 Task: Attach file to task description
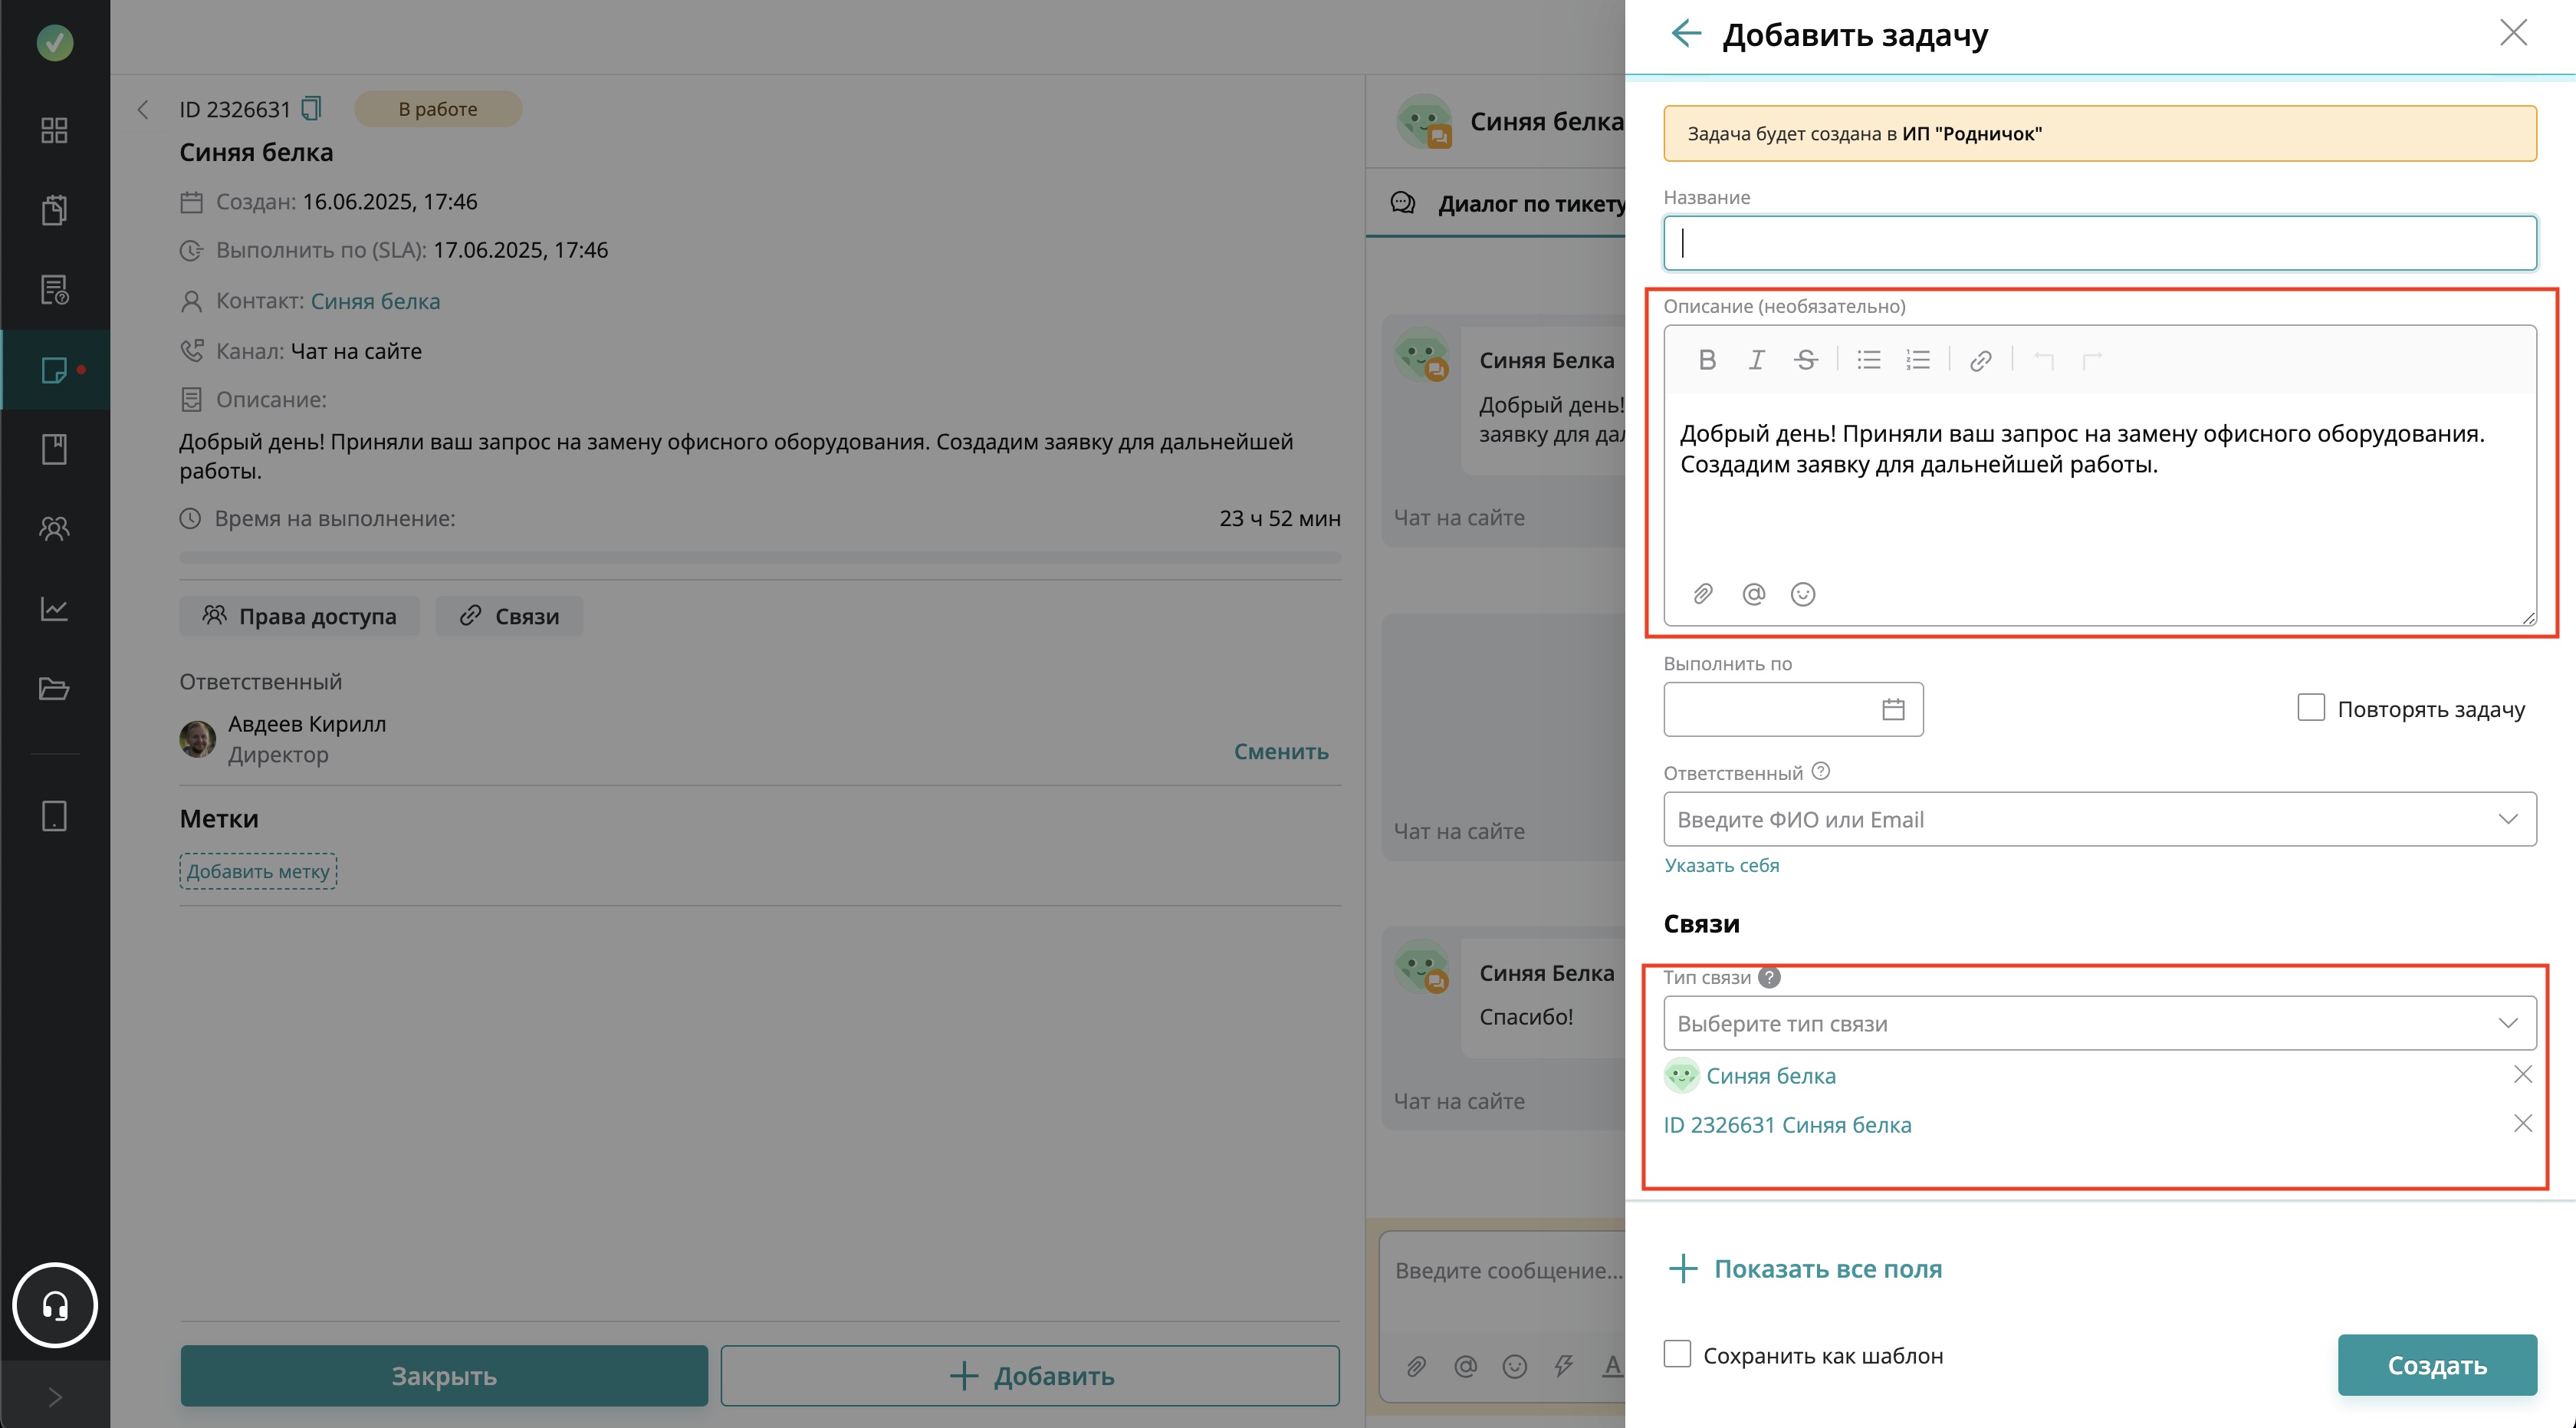[1703, 594]
